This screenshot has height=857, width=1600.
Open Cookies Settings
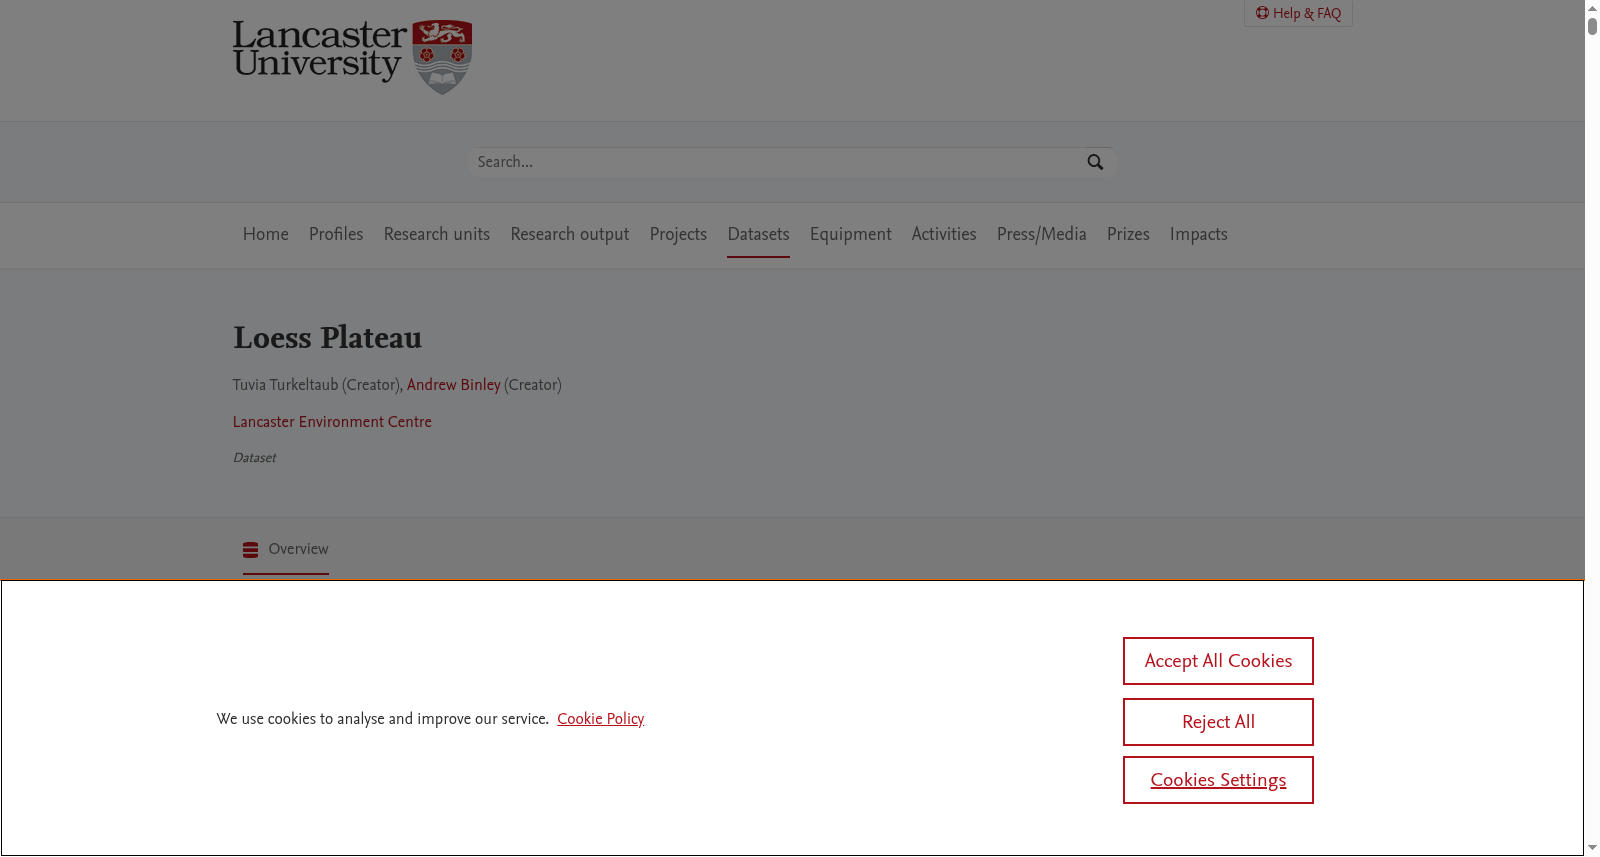(1218, 780)
